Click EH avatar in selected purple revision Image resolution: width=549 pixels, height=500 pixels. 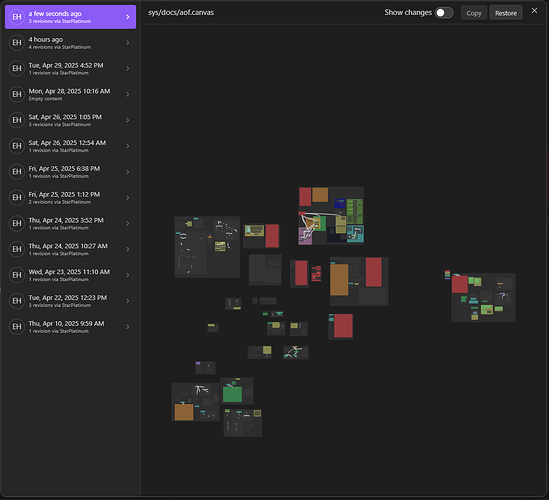coord(17,17)
